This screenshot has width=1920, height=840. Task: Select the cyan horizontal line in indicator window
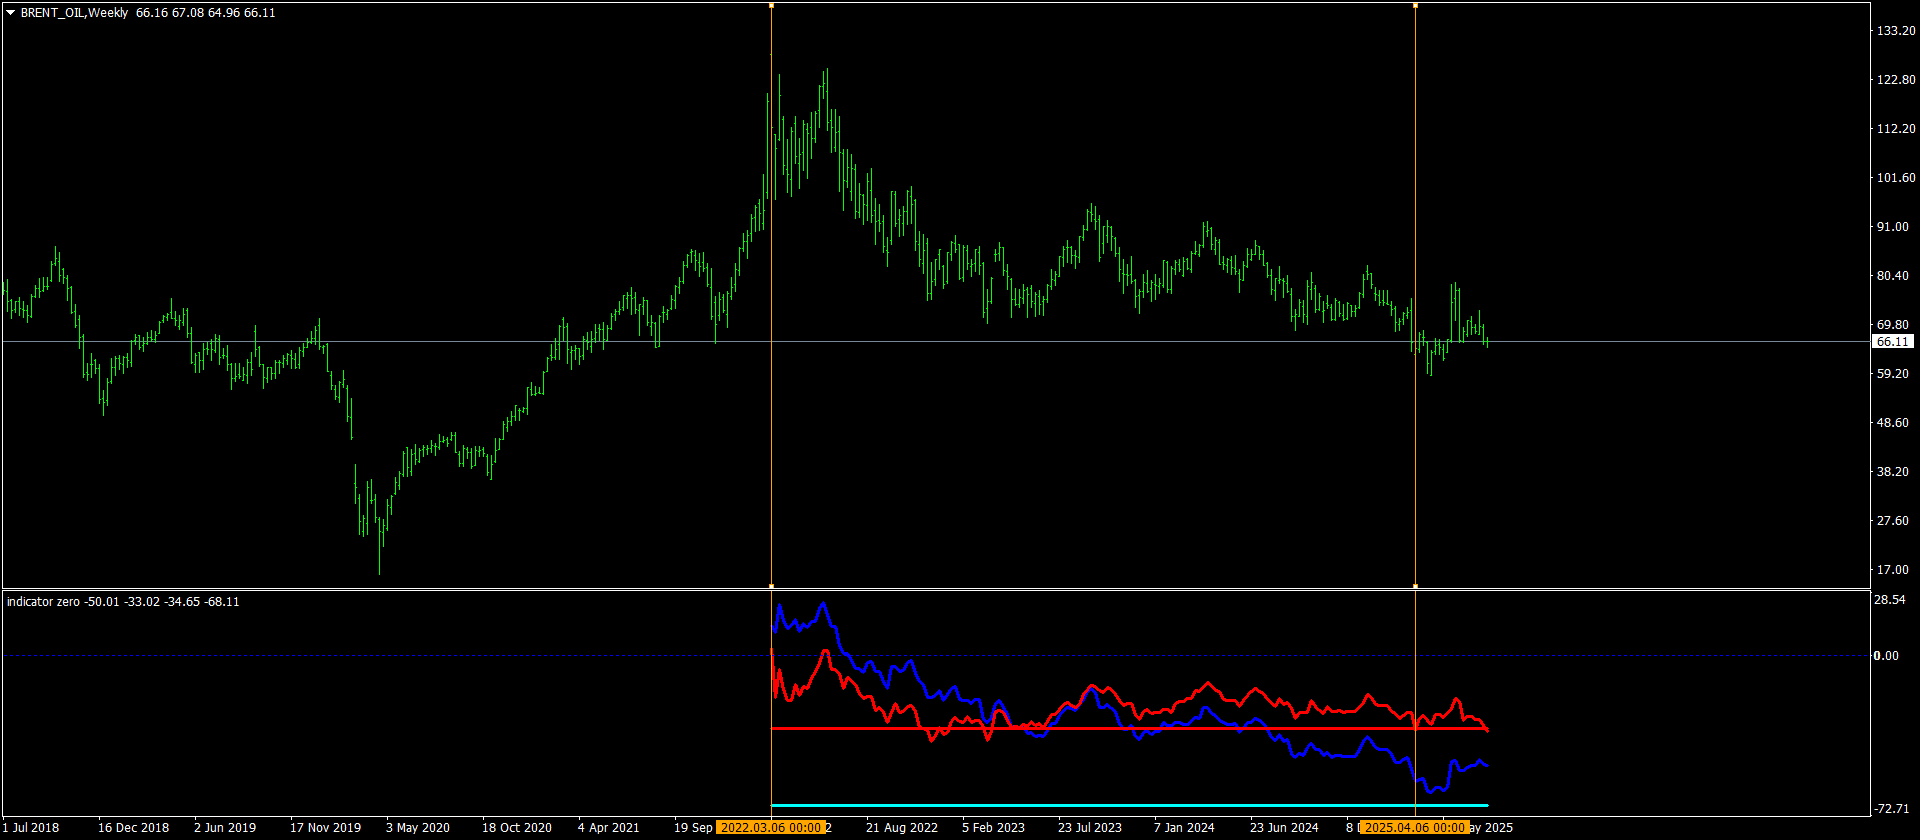pos(1129,805)
